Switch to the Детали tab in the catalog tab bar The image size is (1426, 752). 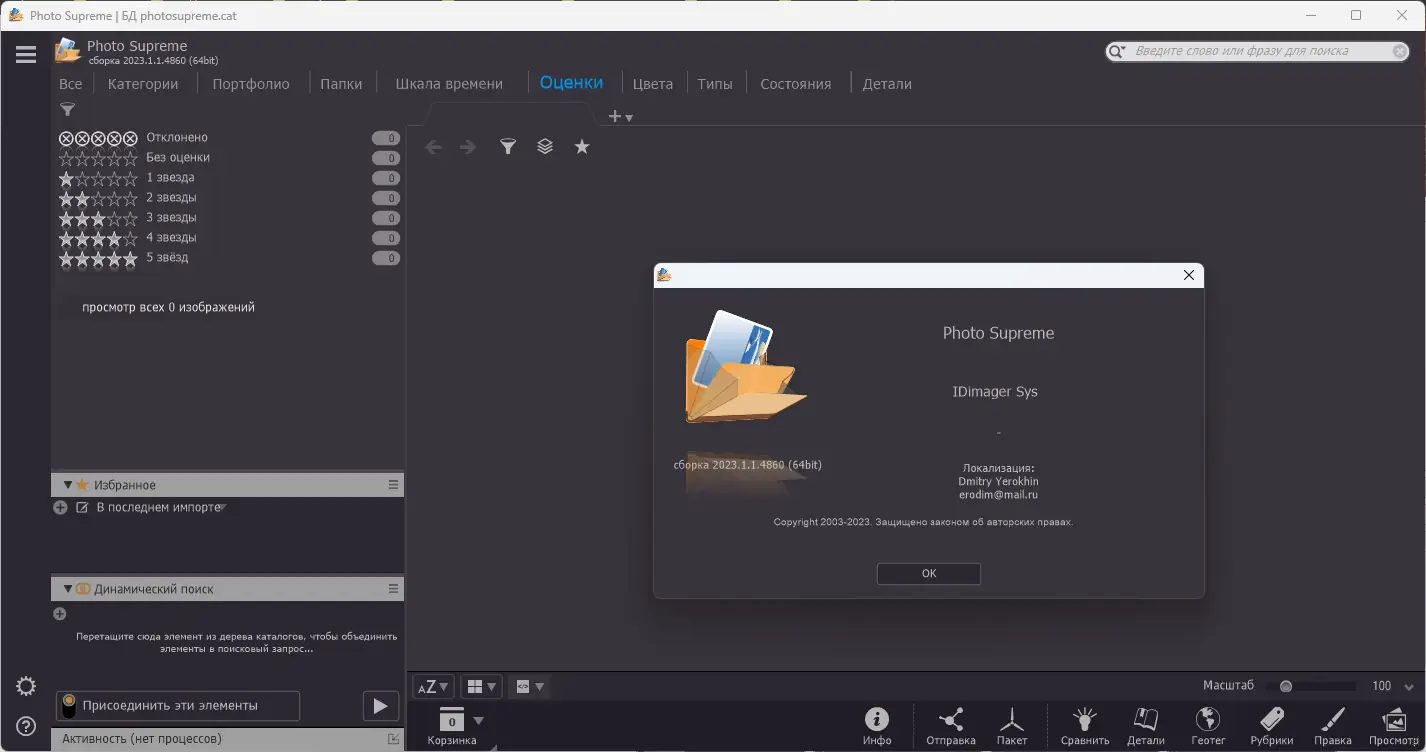coord(887,84)
